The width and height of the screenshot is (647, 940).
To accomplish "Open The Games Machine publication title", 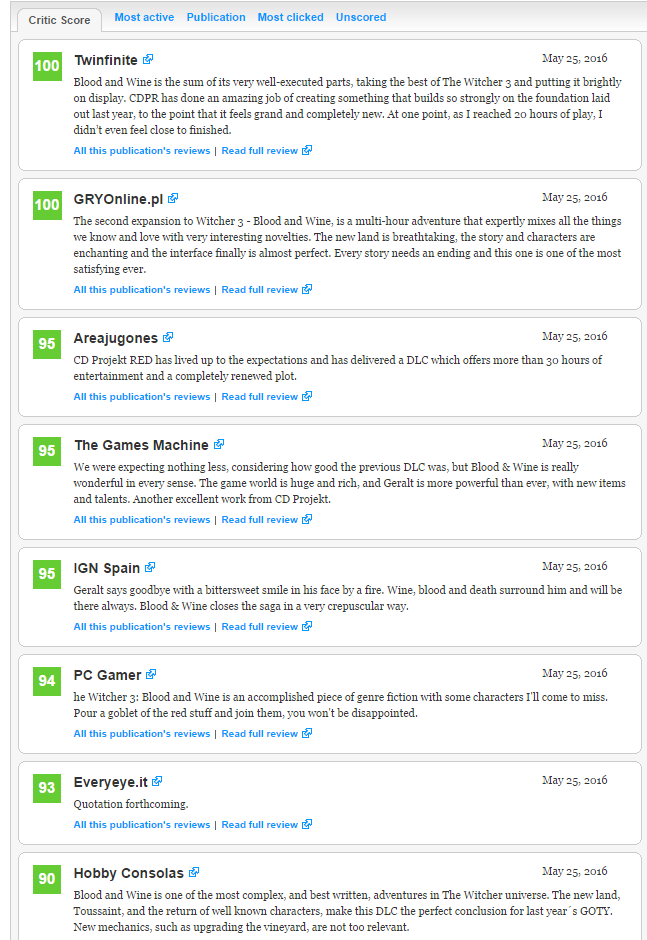I will [141, 445].
